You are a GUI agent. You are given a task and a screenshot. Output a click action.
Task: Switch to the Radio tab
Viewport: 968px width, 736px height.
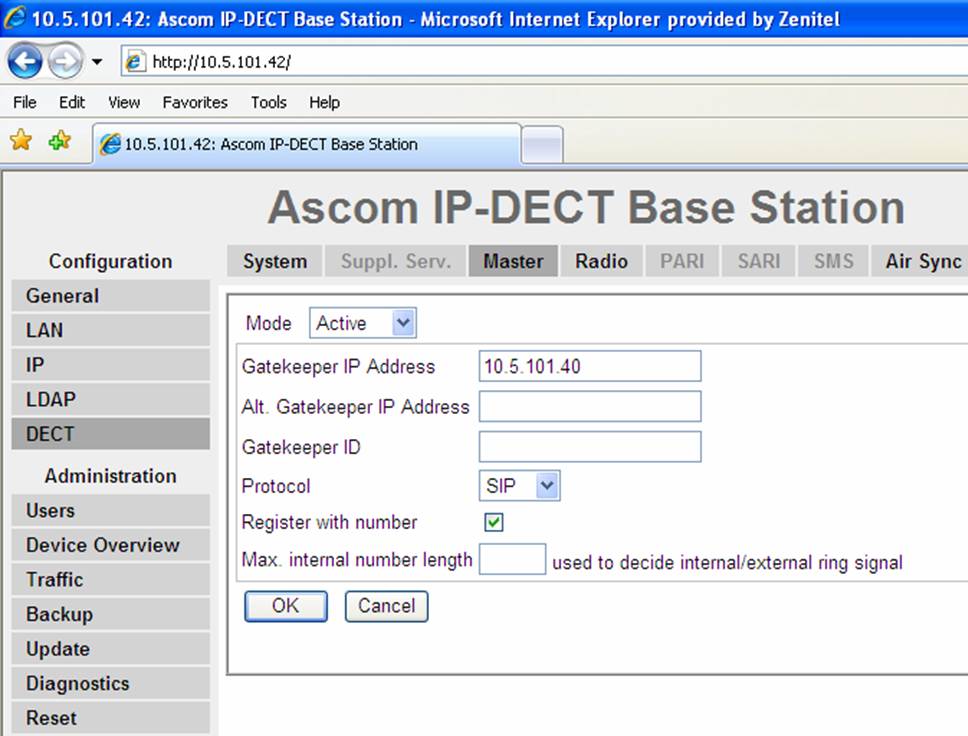pos(601,261)
